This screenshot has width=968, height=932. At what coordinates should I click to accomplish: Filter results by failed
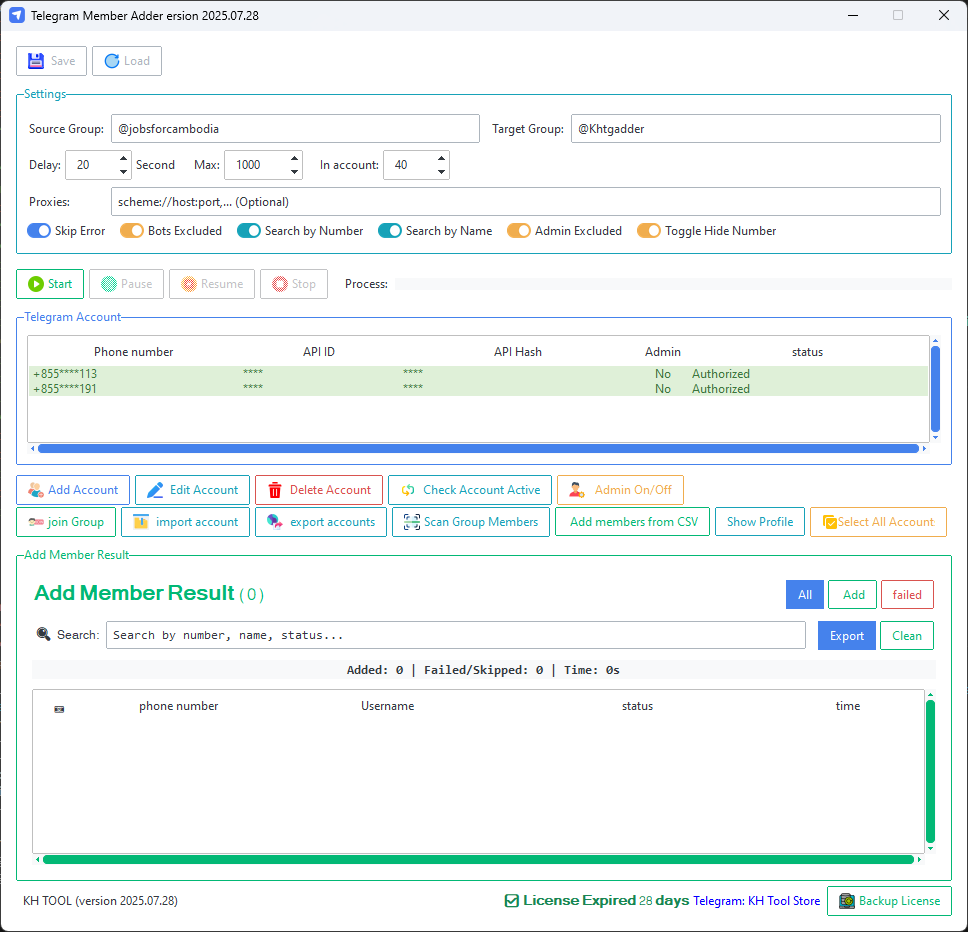click(x=907, y=594)
